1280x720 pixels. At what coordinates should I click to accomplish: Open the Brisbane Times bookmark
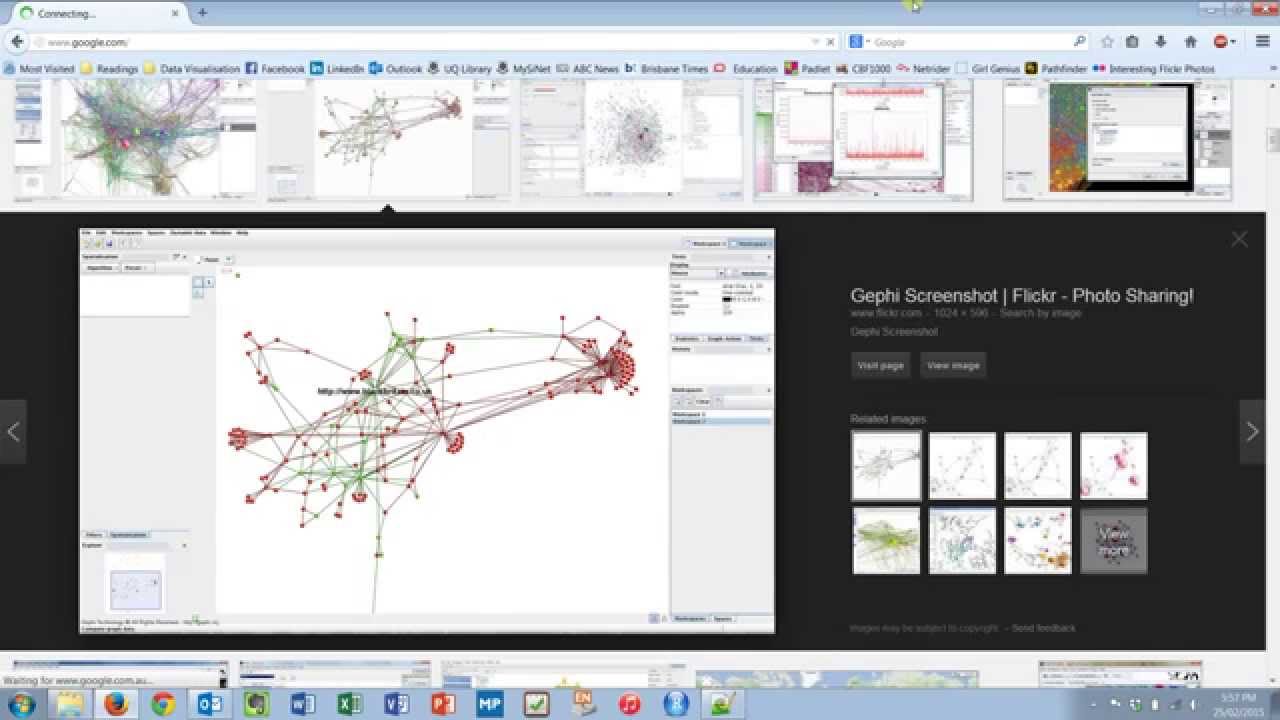pyautogui.click(x=667, y=69)
